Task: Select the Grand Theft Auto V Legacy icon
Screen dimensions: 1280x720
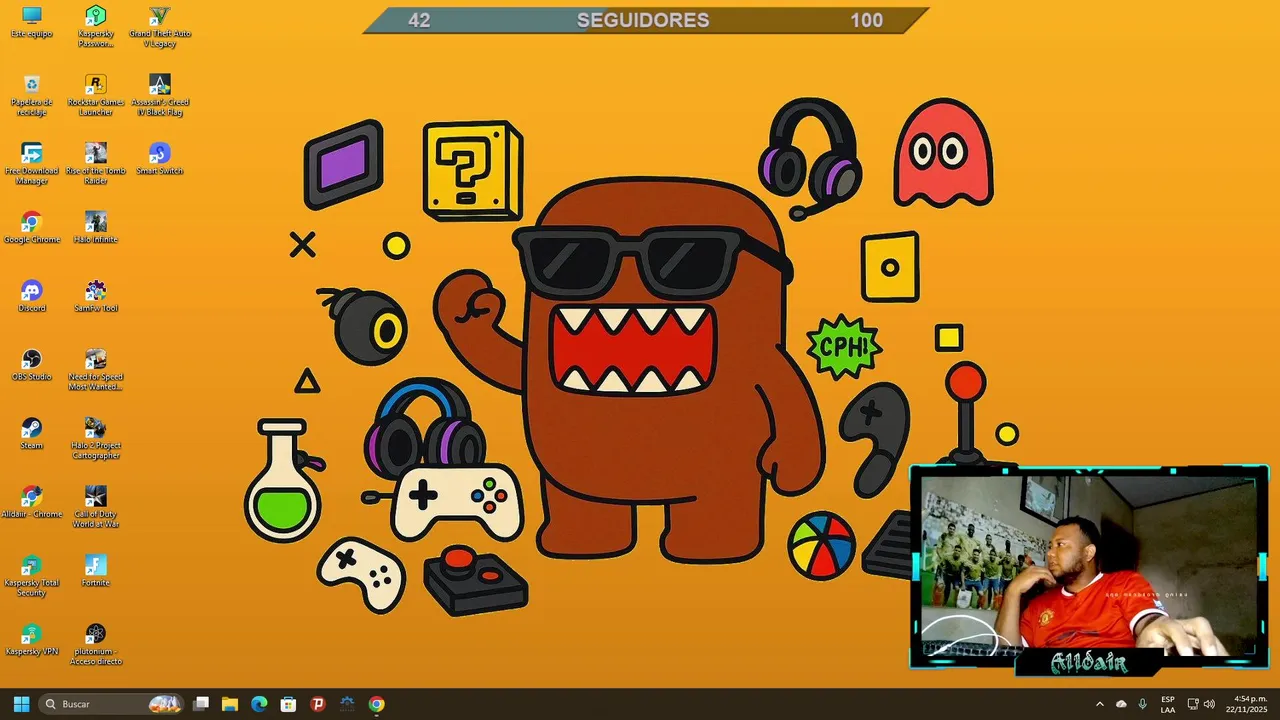Action: tap(160, 27)
